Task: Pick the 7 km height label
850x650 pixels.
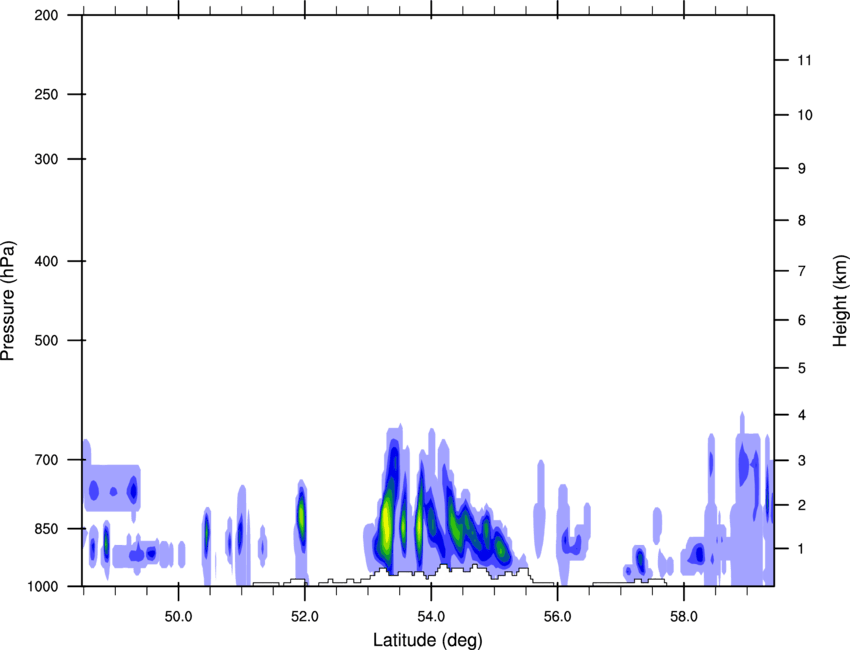Action: (x=802, y=271)
